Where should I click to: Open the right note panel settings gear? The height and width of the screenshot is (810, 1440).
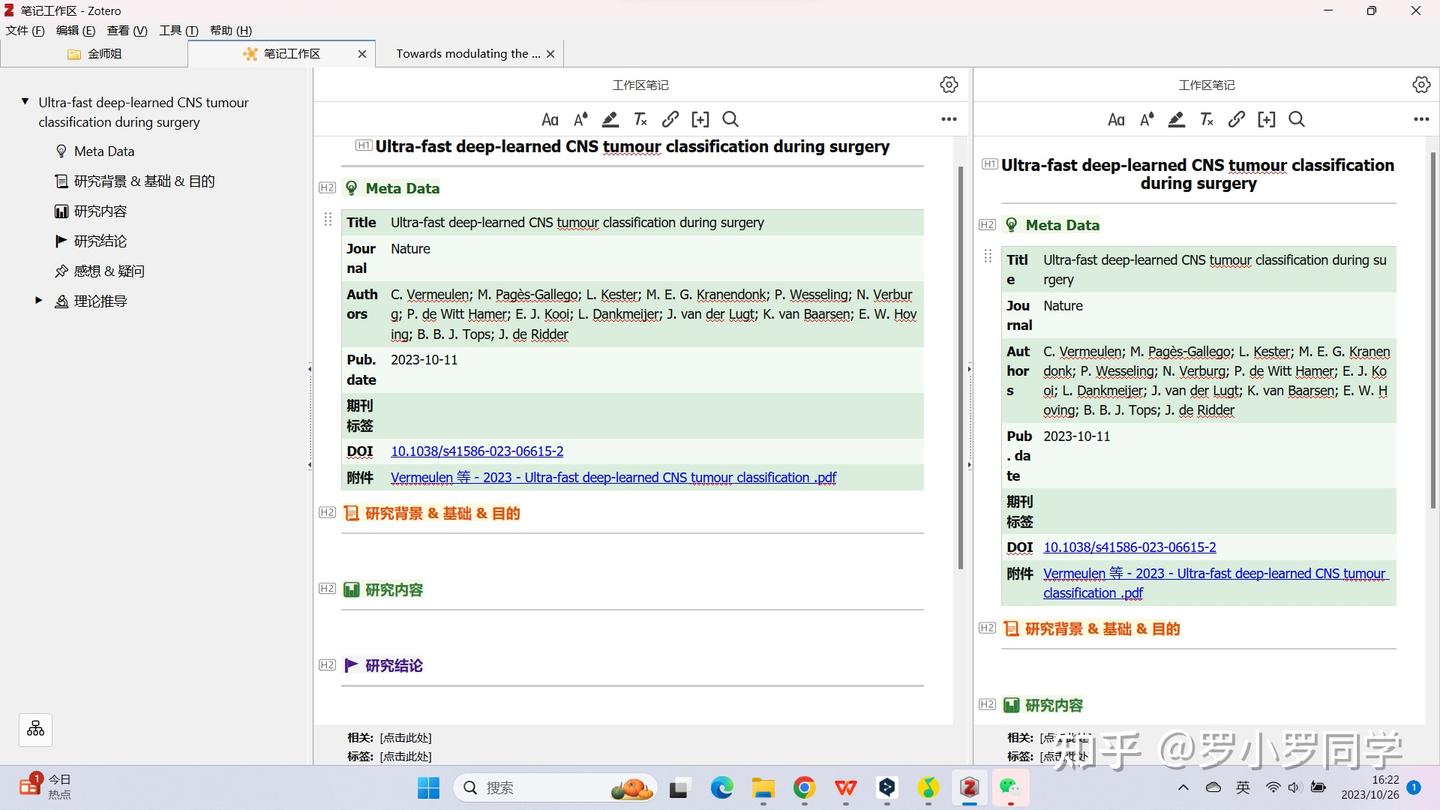[x=1421, y=84]
